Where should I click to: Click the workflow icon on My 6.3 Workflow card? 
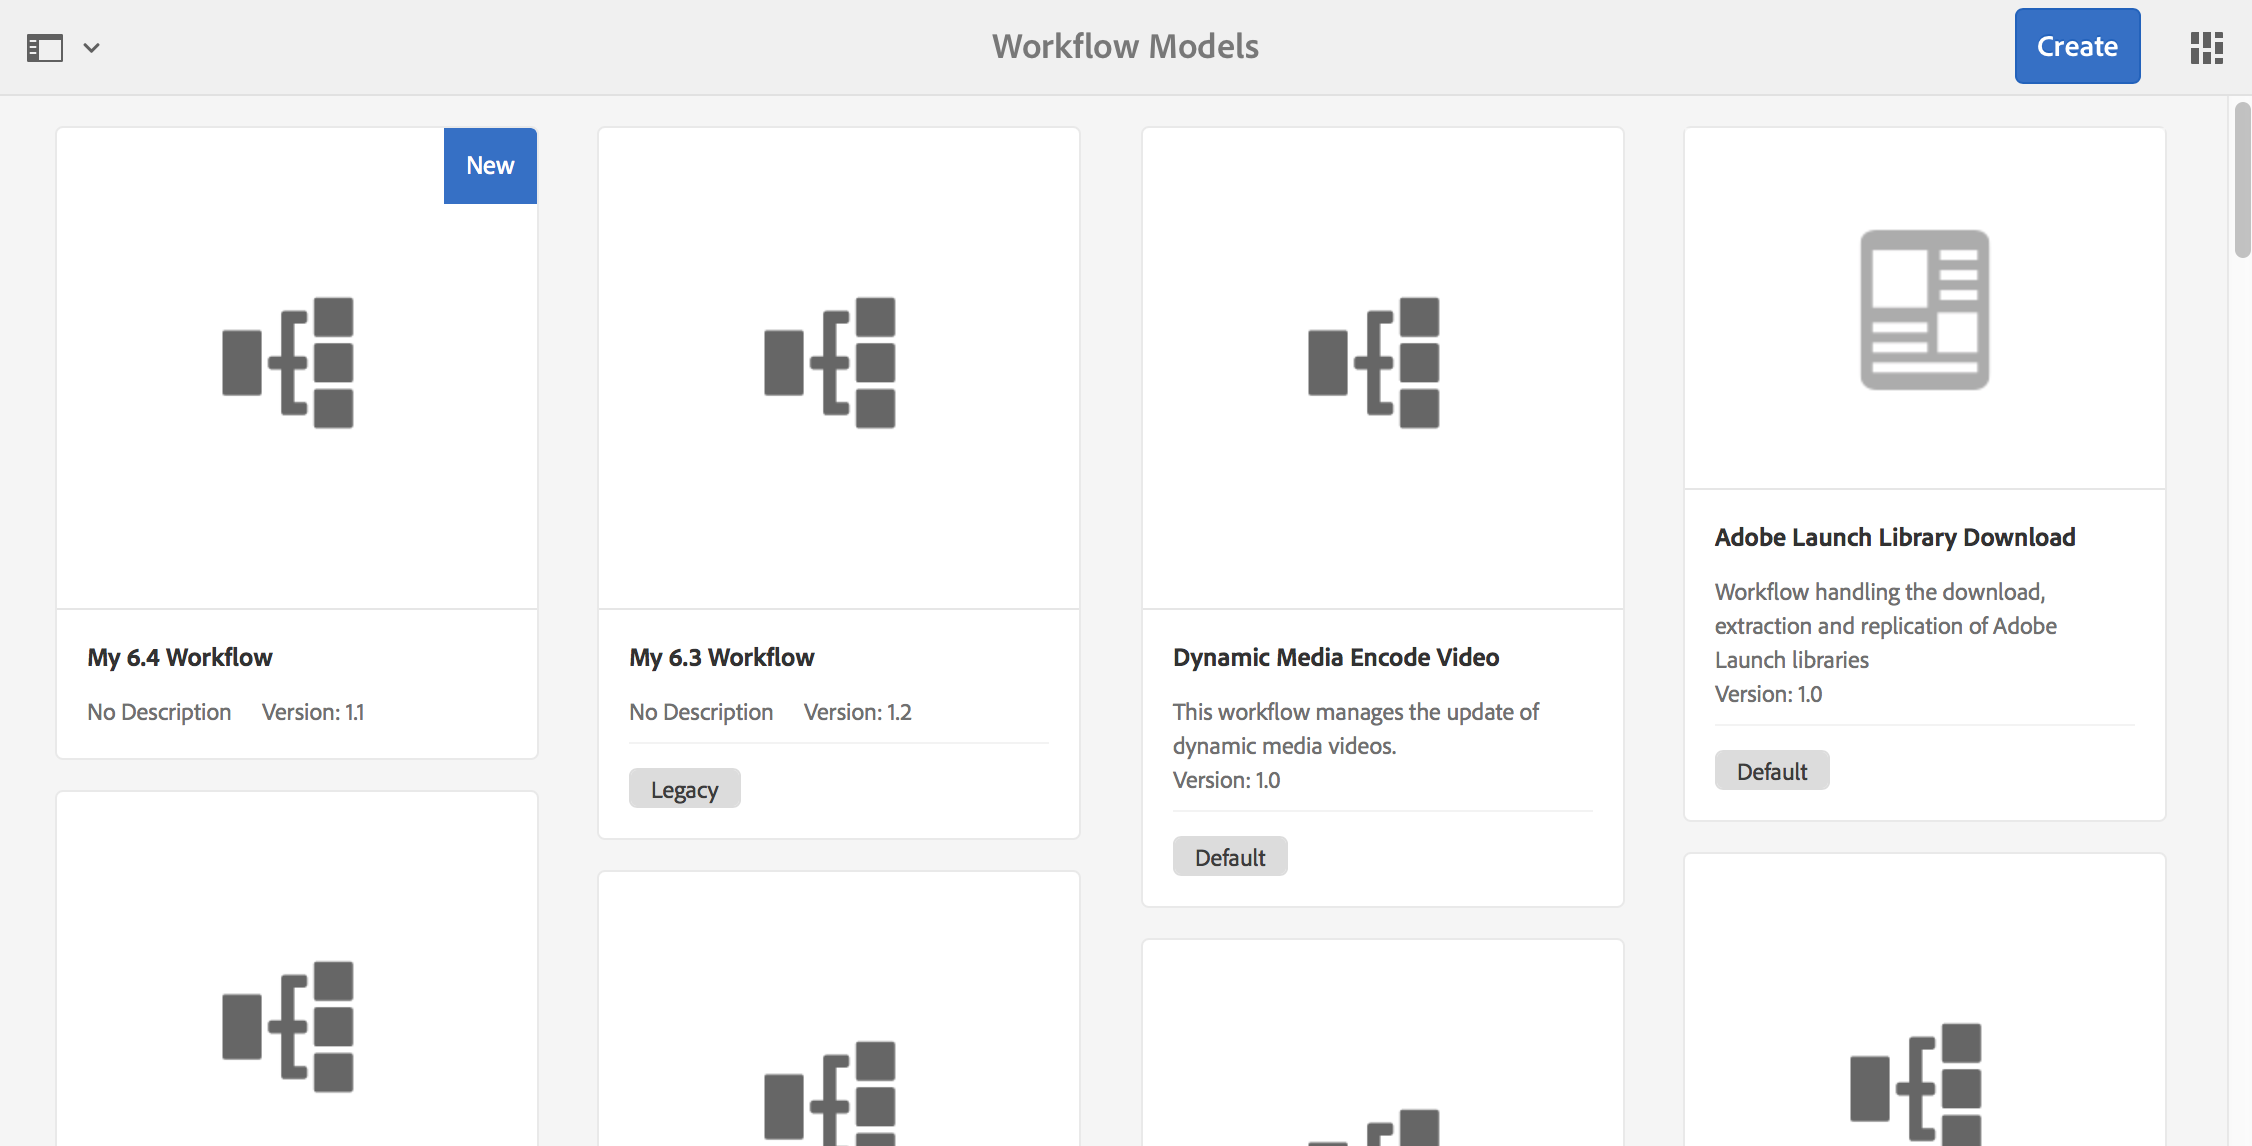click(x=830, y=362)
